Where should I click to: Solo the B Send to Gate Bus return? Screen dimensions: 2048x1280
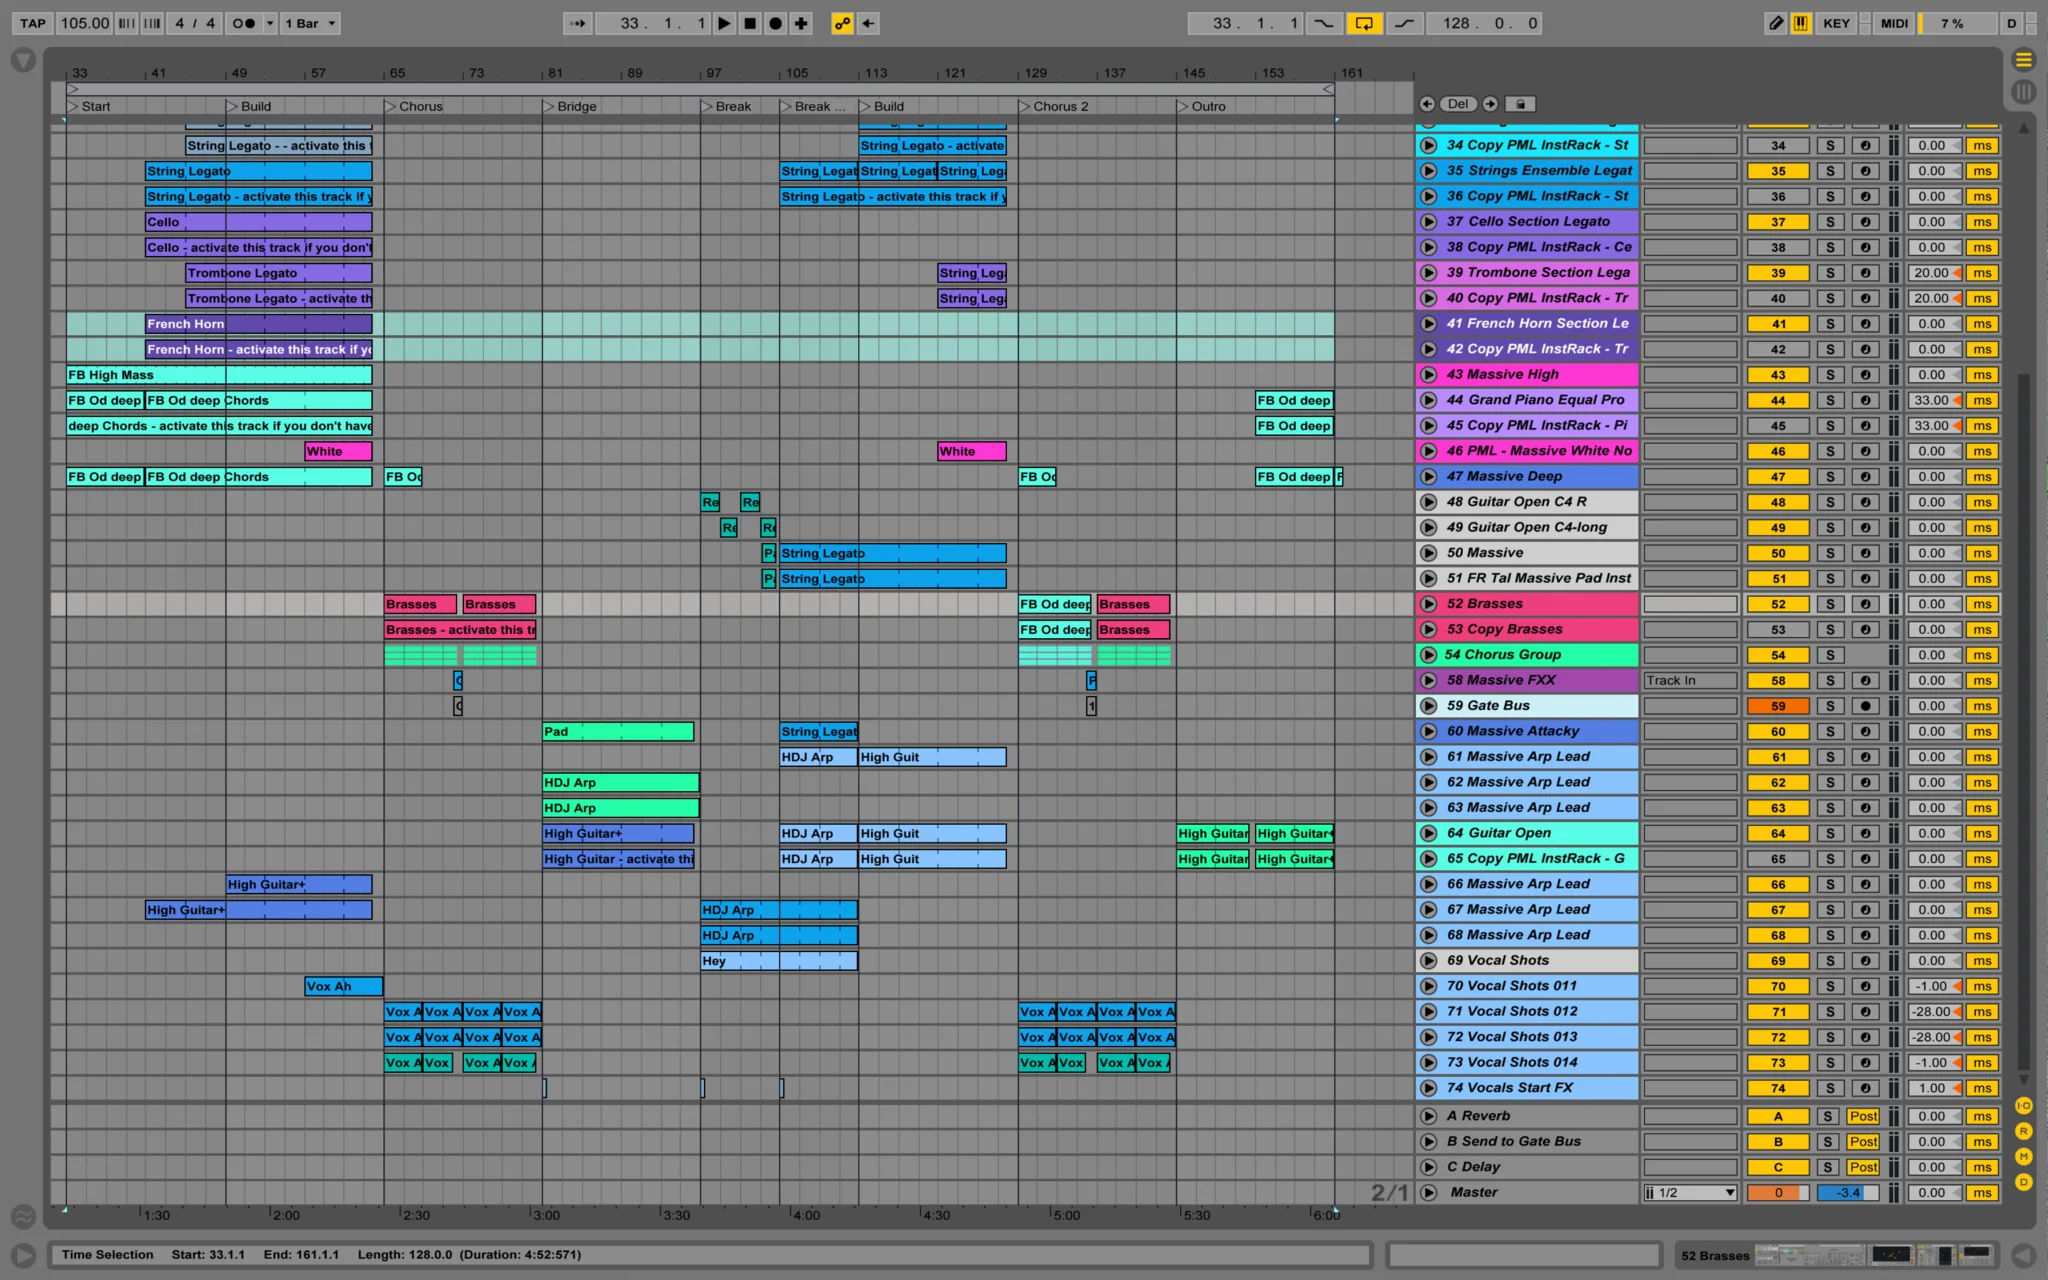point(1828,1142)
